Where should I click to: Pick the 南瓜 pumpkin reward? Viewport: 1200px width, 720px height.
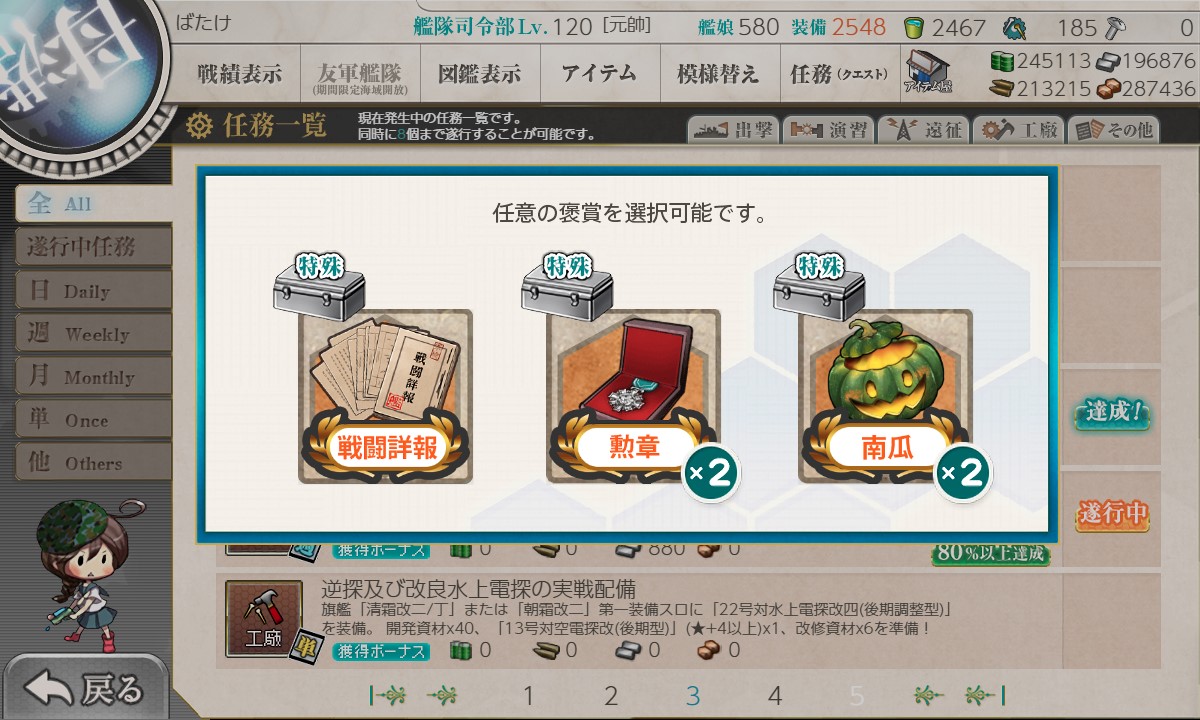coord(886,396)
